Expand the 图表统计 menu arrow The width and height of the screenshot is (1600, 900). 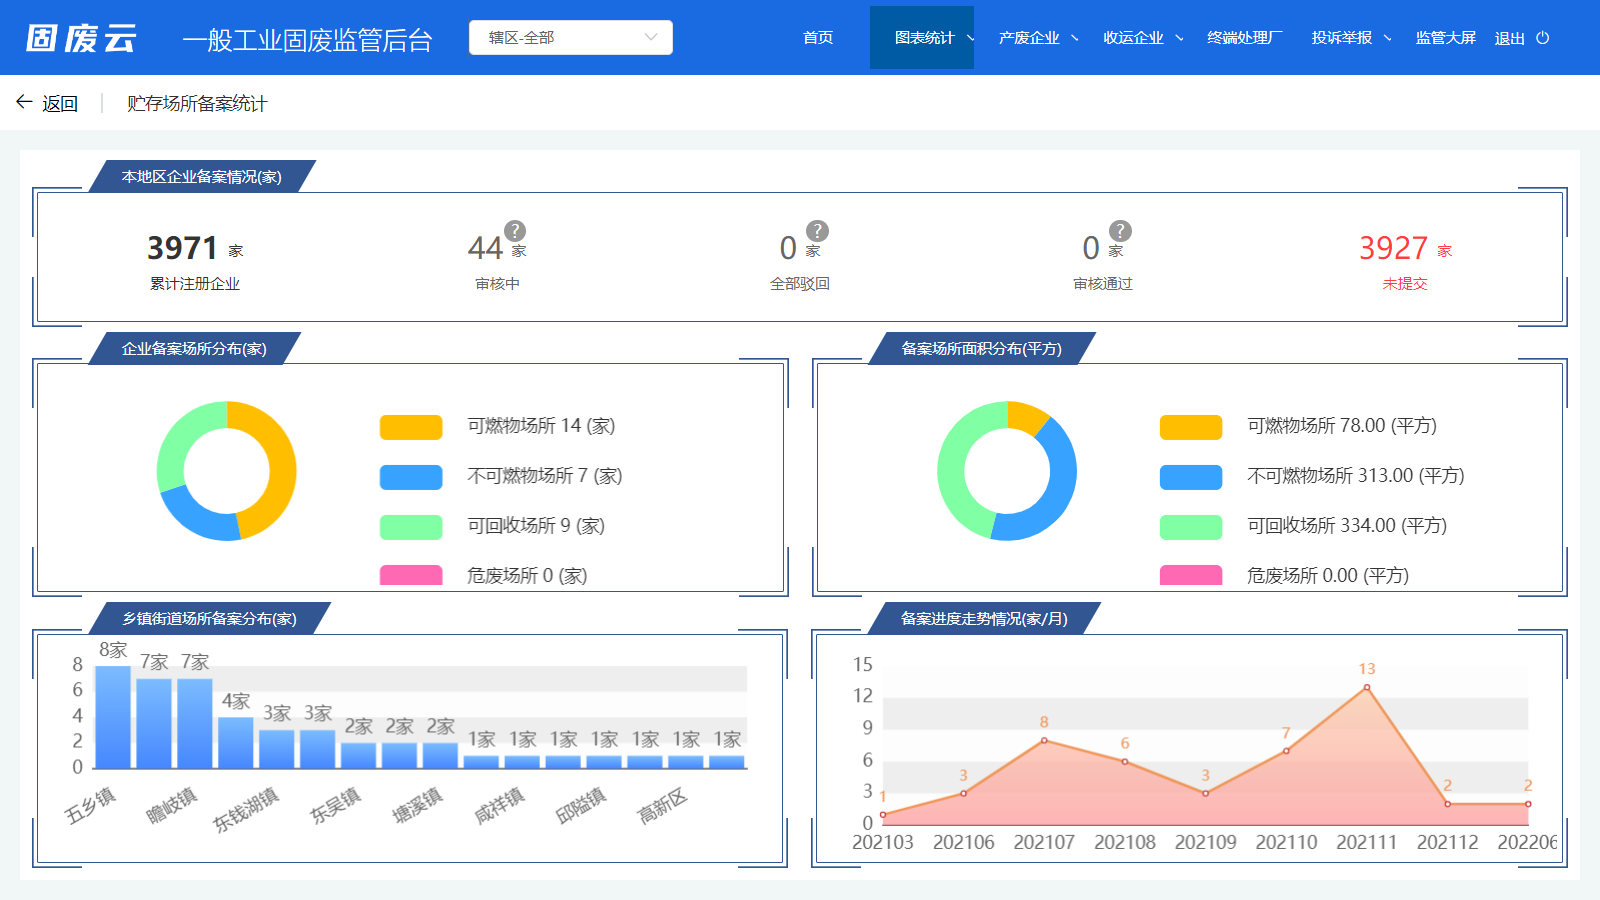[970, 38]
